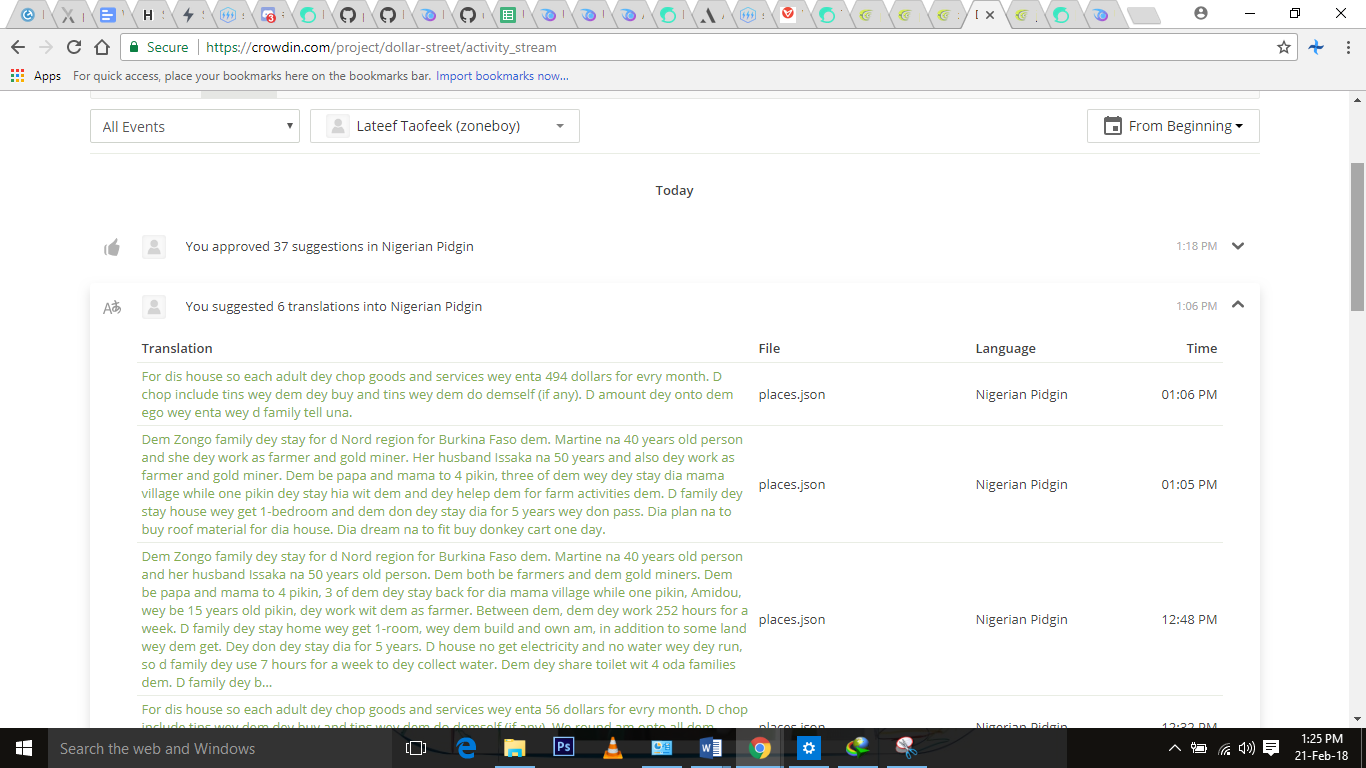Screen dimensions: 1366x768
Task: Click 'You approved 37 suggestions in Nigerian Pidgin'
Action: 329,247
